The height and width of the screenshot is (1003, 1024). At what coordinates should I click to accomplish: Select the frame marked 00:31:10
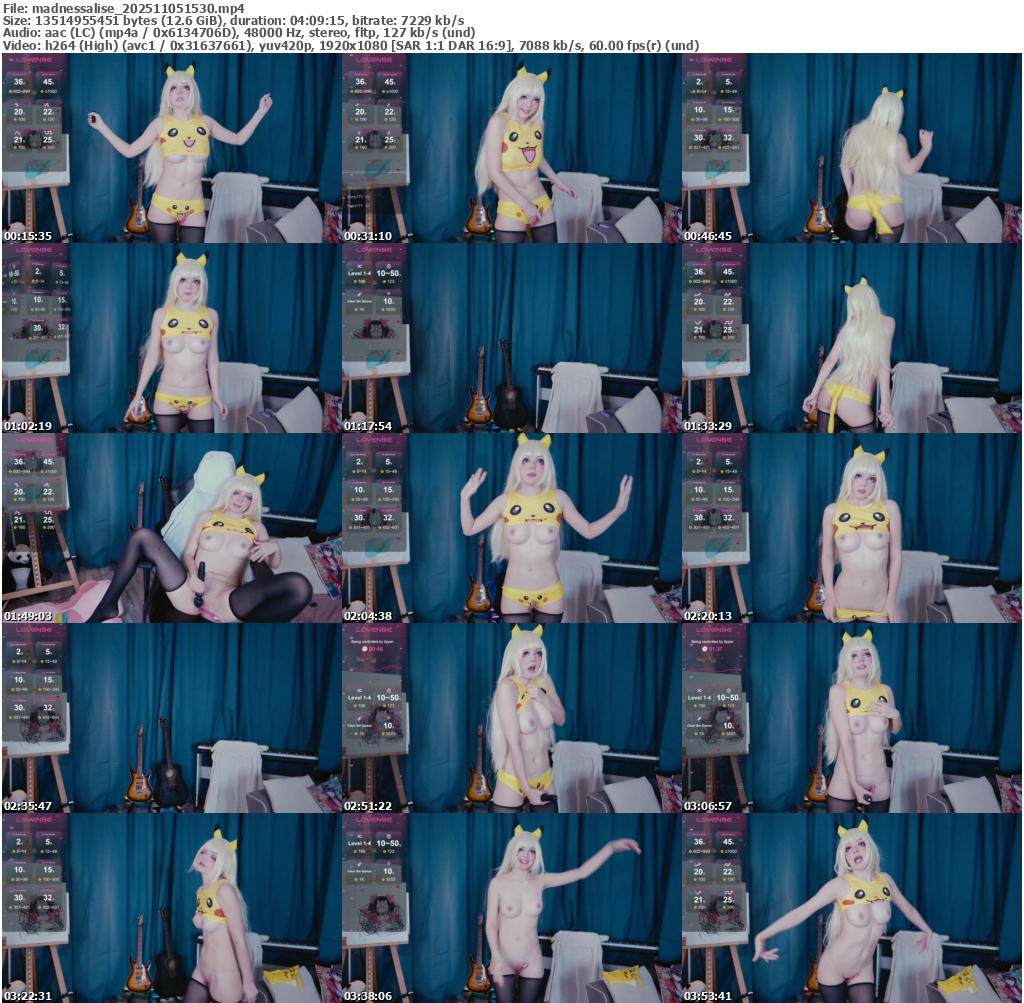click(x=511, y=148)
